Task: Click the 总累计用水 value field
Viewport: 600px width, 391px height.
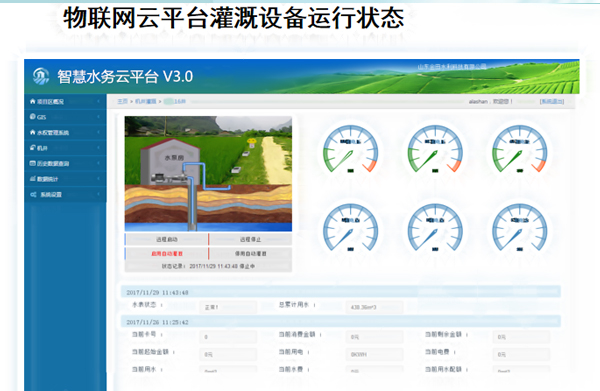Action: [374, 307]
